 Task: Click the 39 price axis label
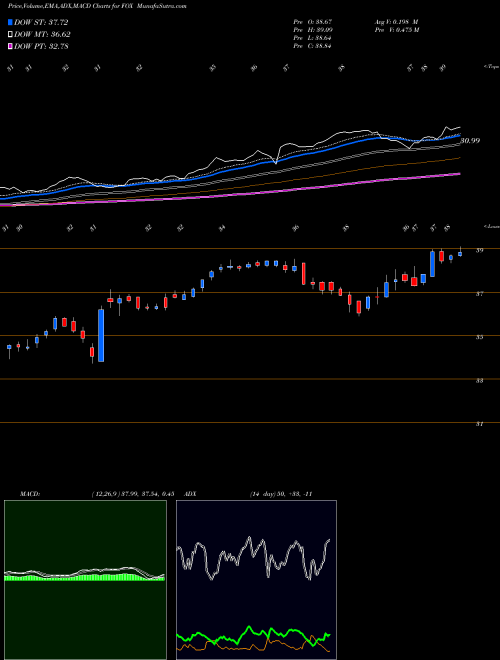pos(479,250)
